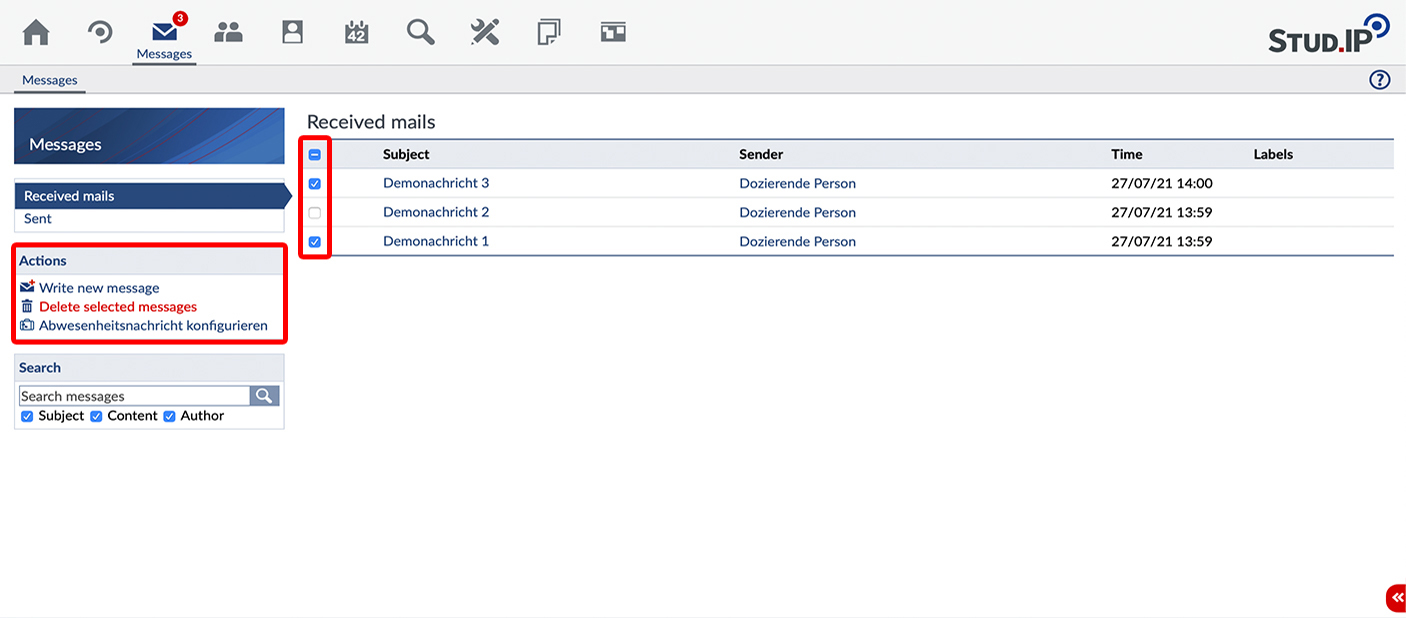Open the Community people icon
This screenshot has width=1406, height=618.
(228, 33)
